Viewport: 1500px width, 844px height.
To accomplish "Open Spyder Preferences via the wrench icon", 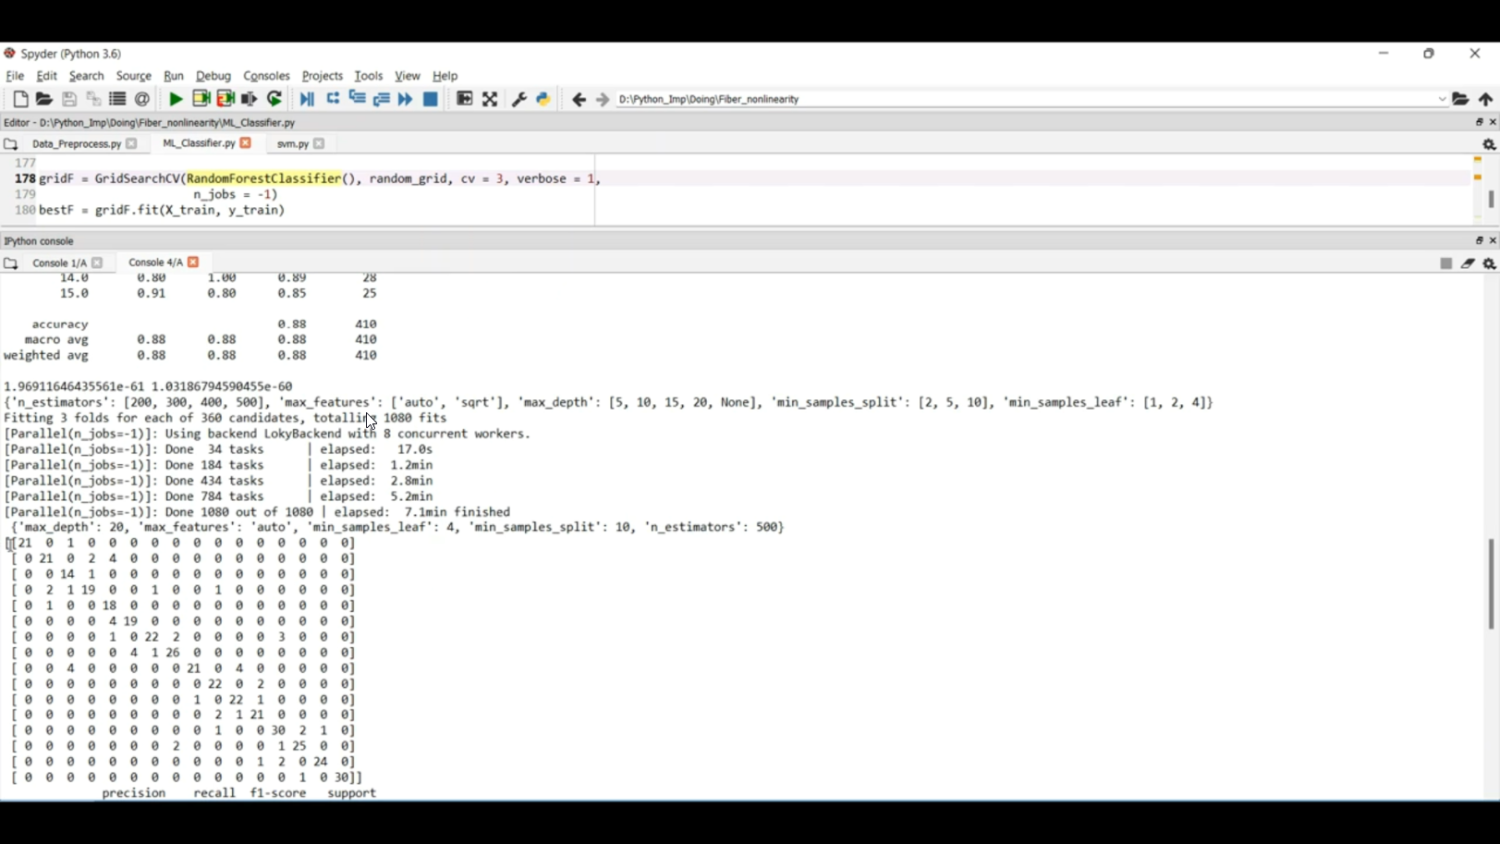I will tap(519, 98).
